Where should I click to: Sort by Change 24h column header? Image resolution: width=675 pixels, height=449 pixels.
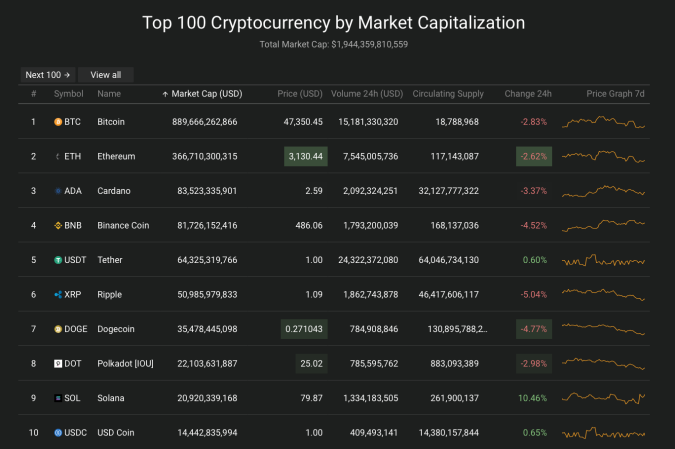coord(528,94)
